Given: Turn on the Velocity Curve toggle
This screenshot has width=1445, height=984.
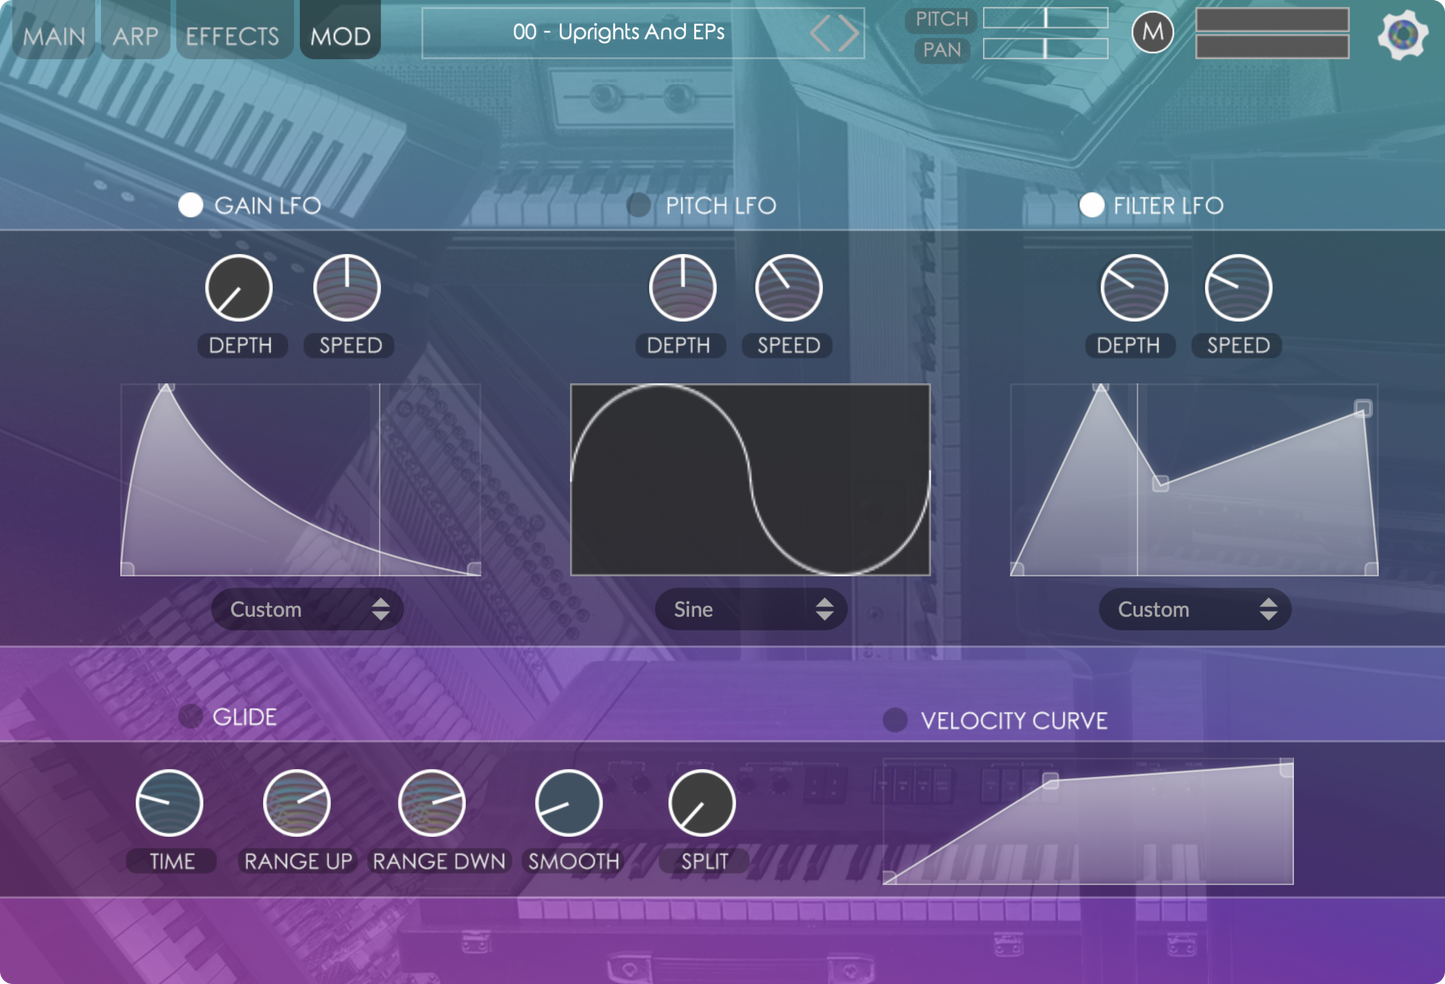Looking at the screenshot, I should [895, 720].
